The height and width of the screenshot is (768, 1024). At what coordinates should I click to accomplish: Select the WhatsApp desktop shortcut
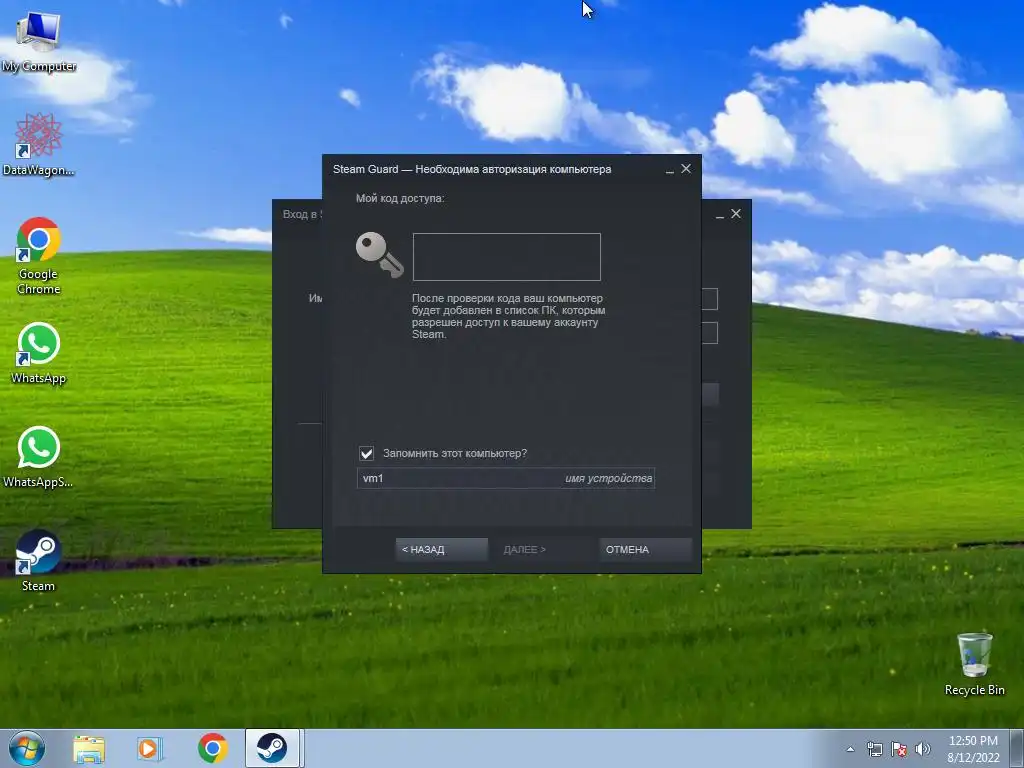coord(39,353)
